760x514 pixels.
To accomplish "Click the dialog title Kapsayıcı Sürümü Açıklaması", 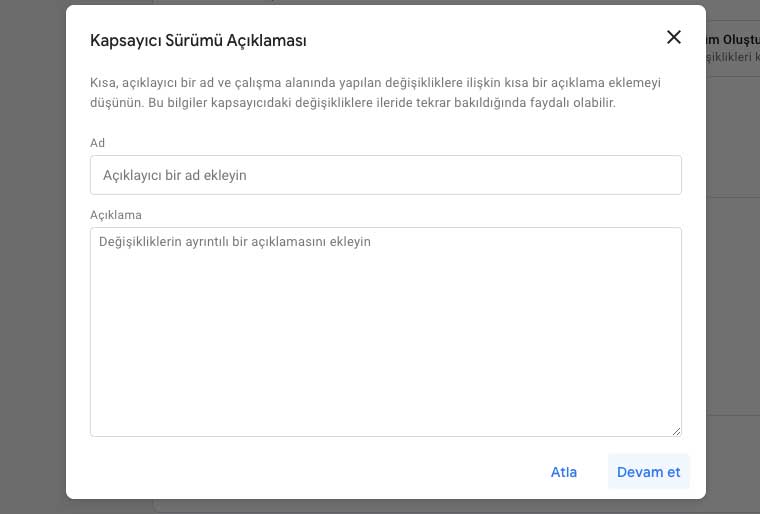I will coord(198,40).
